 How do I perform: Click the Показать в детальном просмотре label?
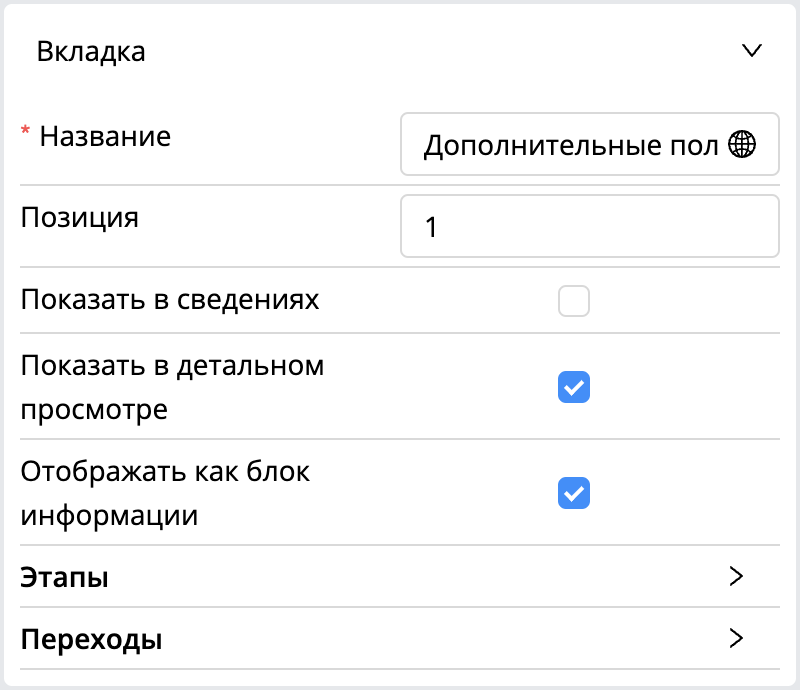click(x=172, y=387)
